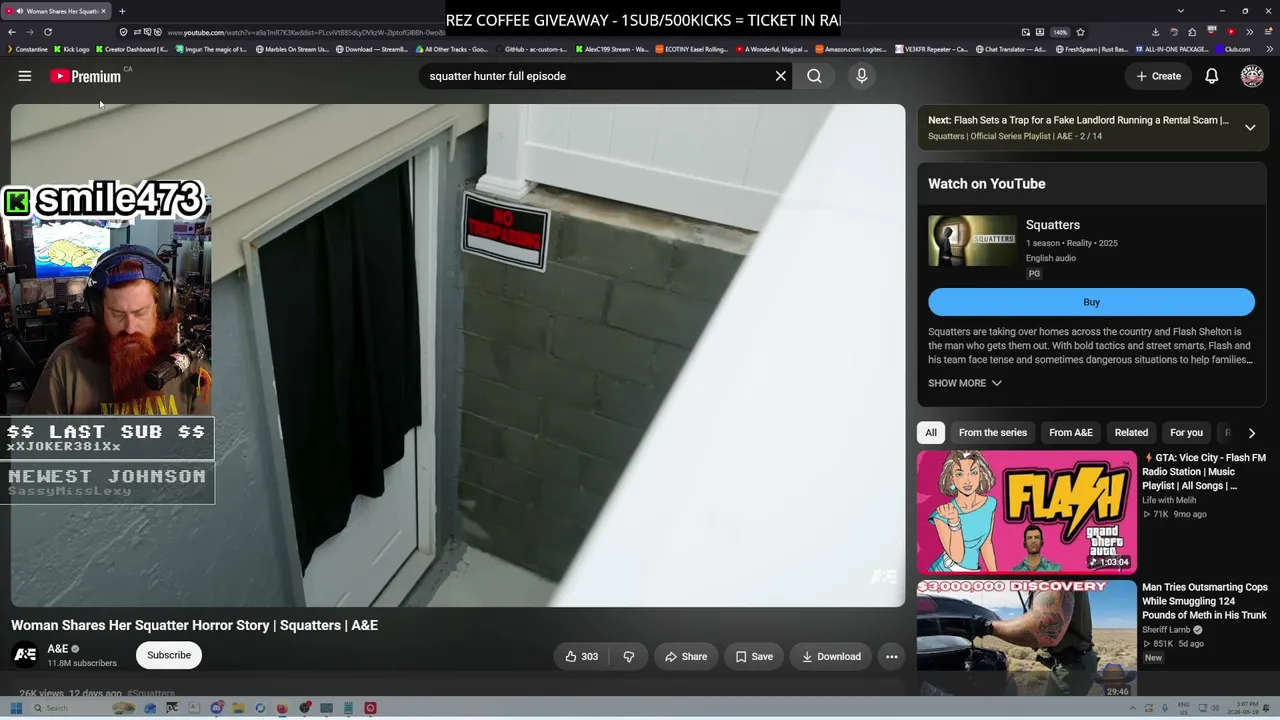Save the video to a playlist
1280x720 pixels.
(754, 657)
